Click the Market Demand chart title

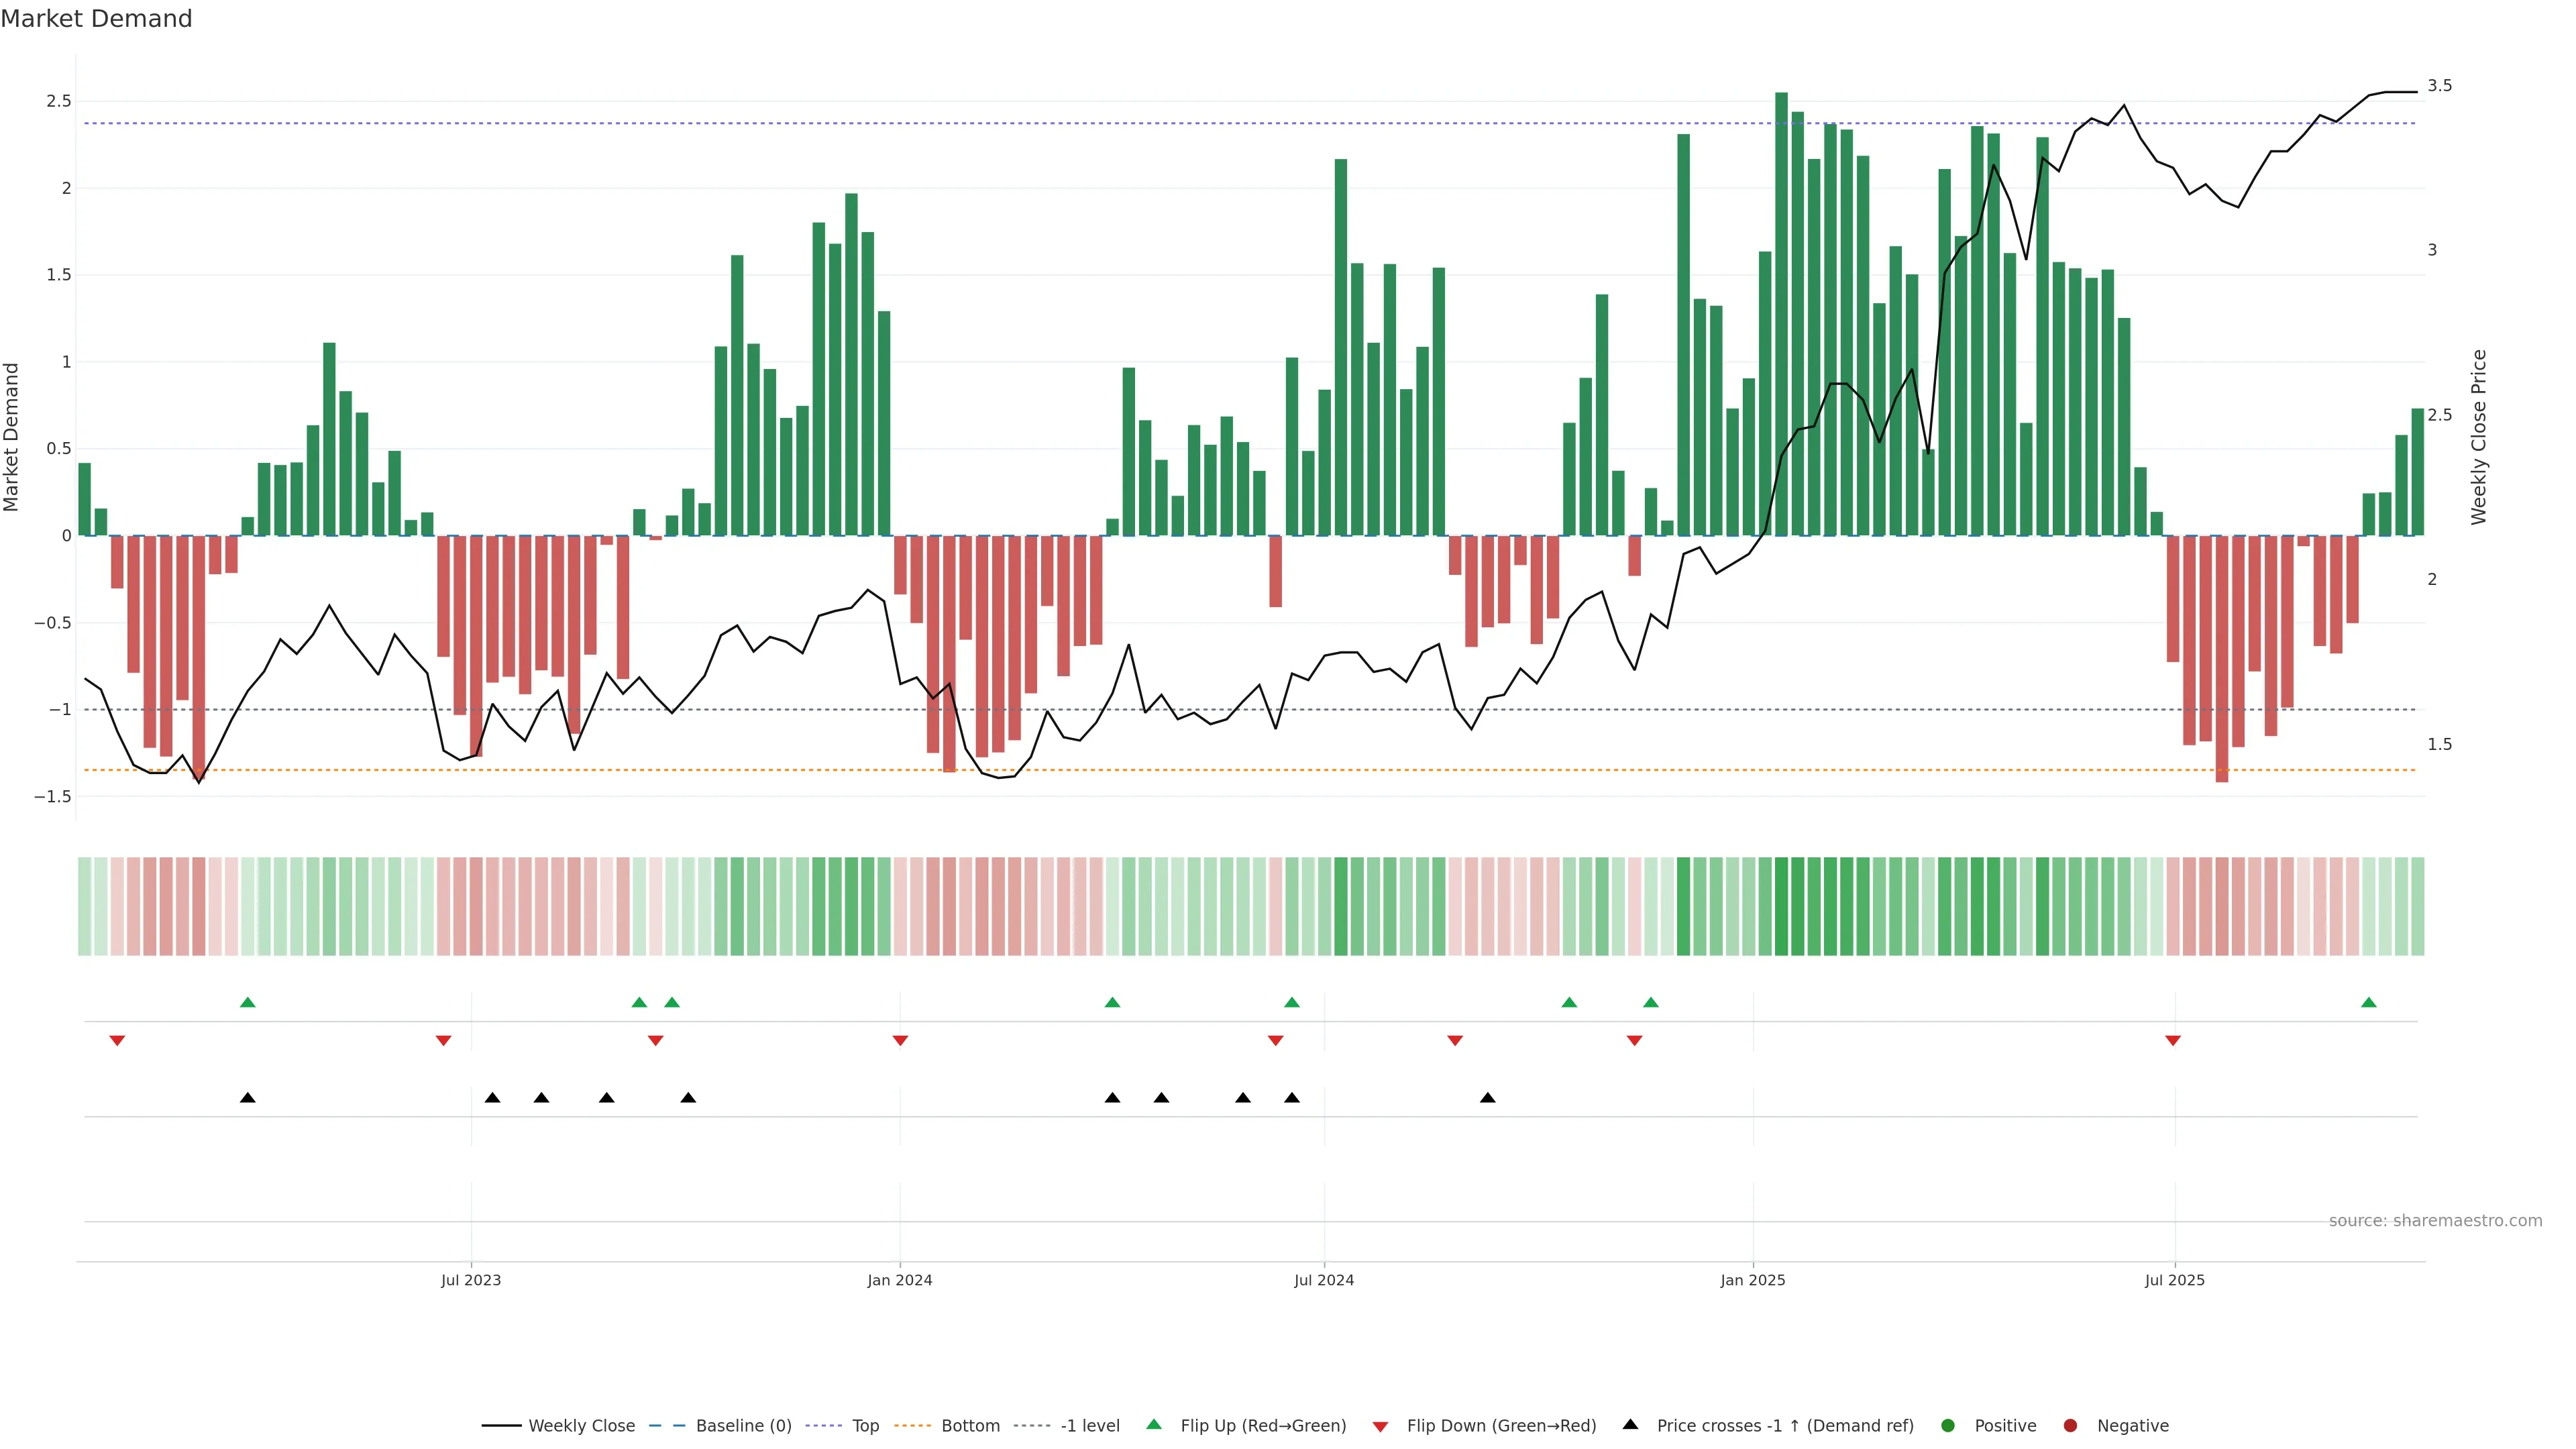pyautogui.click(x=96, y=19)
